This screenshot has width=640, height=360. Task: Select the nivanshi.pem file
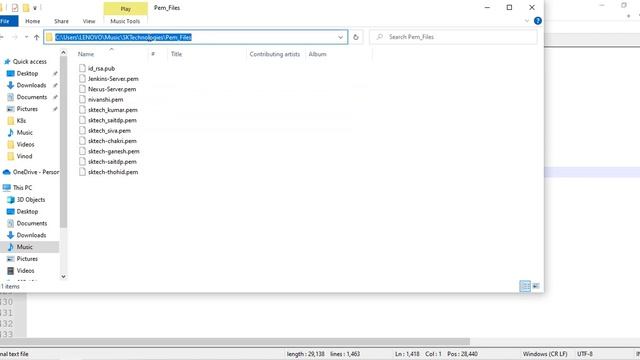tap(105, 100)
